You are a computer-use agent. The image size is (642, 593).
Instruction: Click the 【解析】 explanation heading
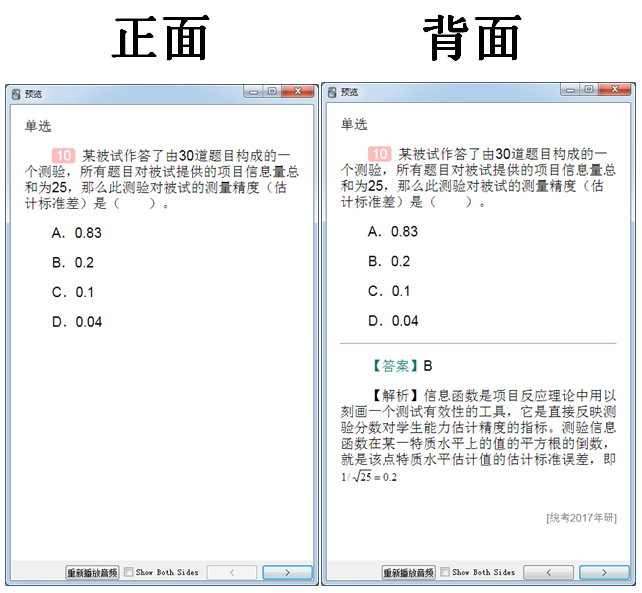395,396
